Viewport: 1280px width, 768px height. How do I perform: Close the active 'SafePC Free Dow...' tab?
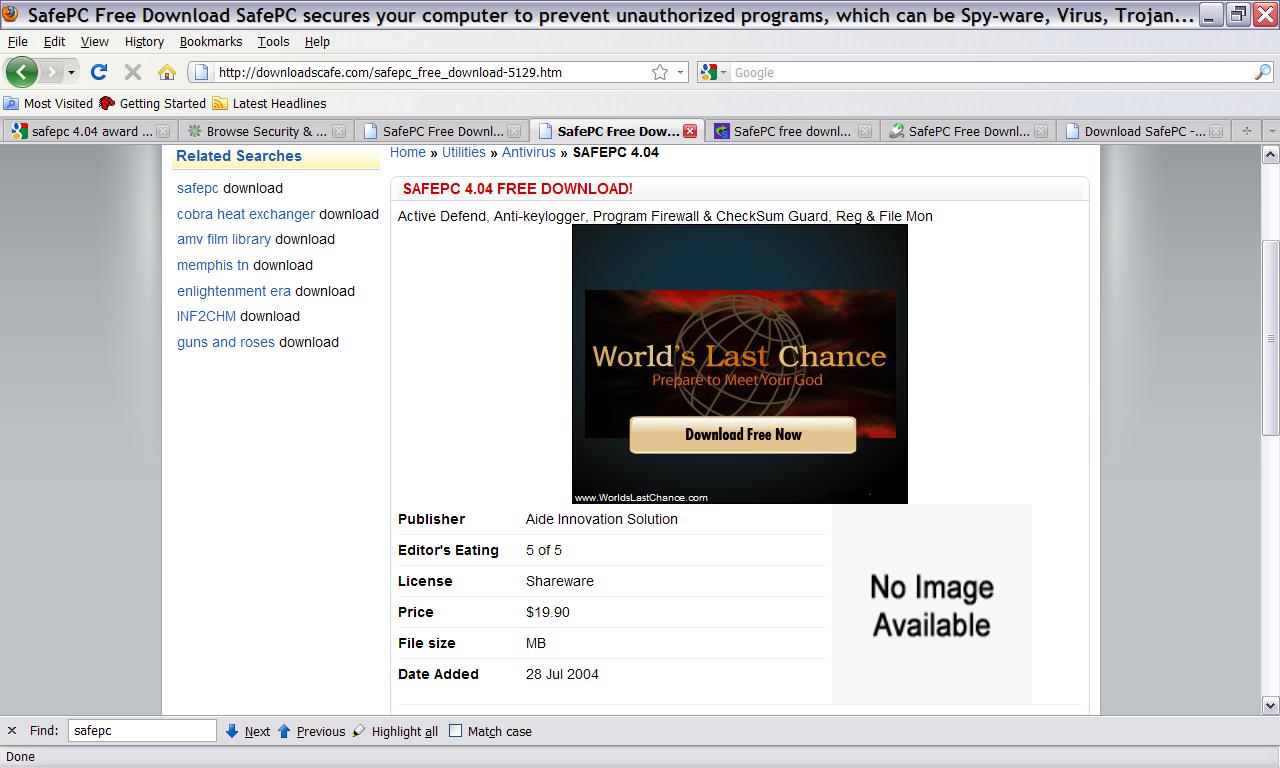click(x=689, y=131)
